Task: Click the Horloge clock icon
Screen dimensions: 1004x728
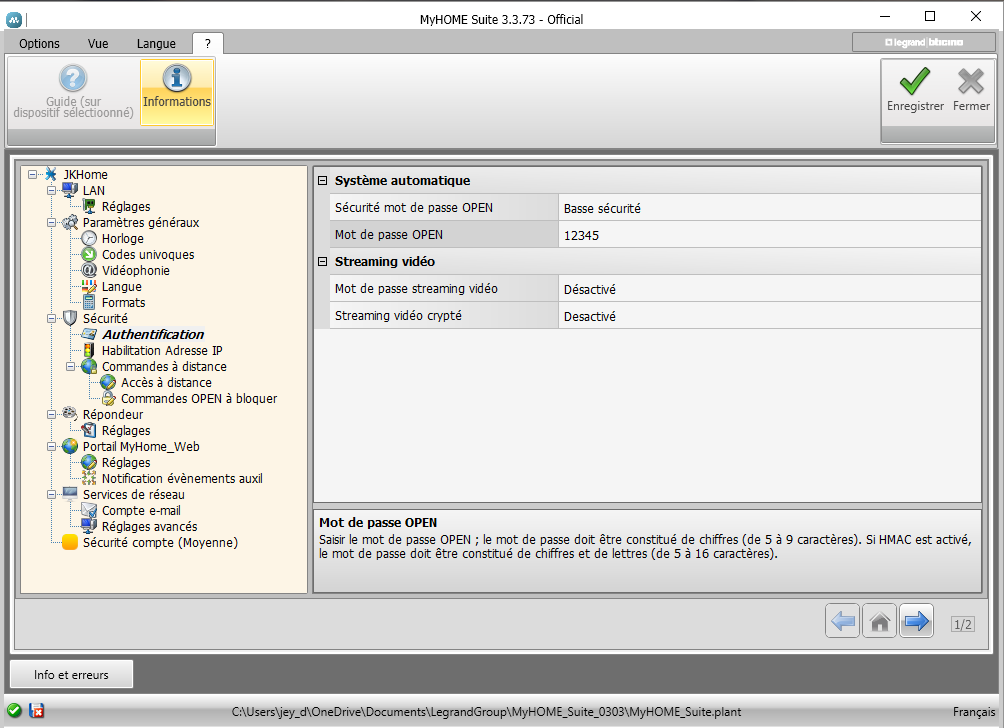Action: [89, 238]
